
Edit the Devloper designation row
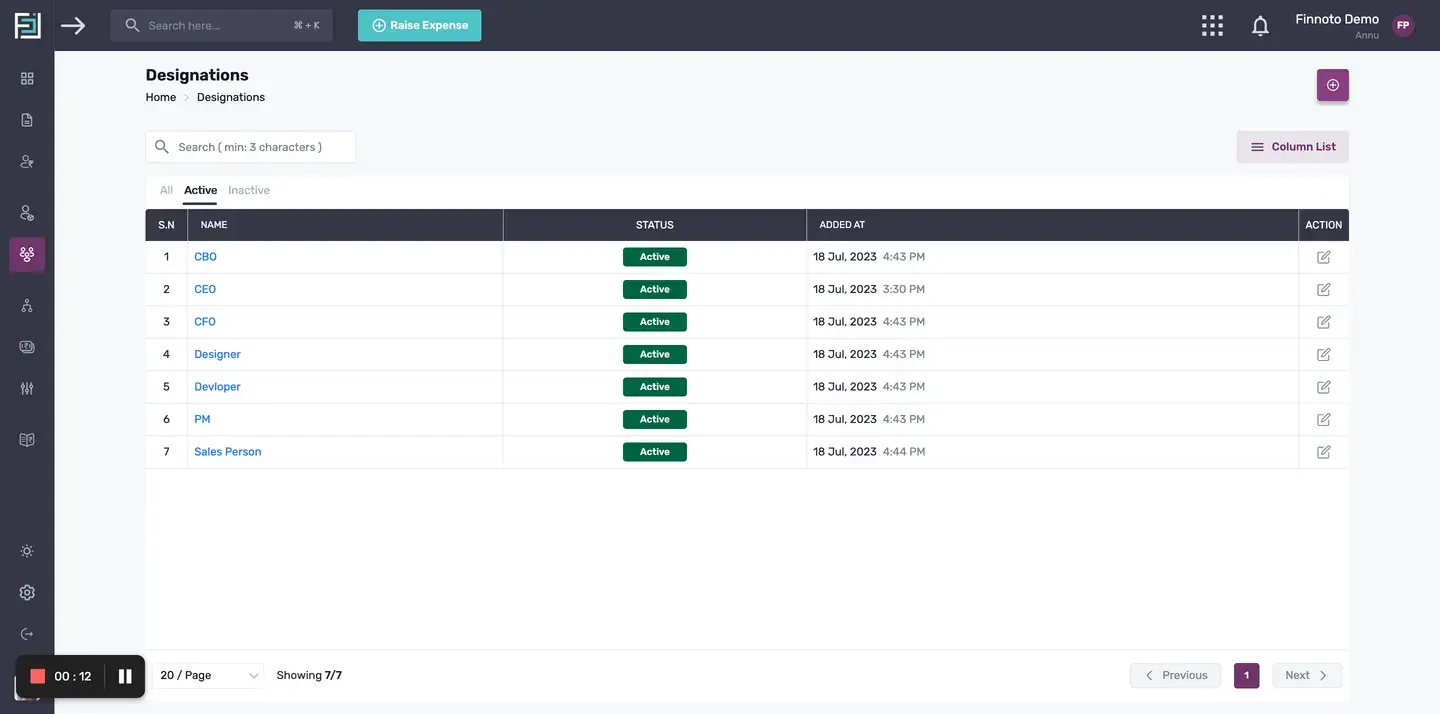[x=1324, y=387]
